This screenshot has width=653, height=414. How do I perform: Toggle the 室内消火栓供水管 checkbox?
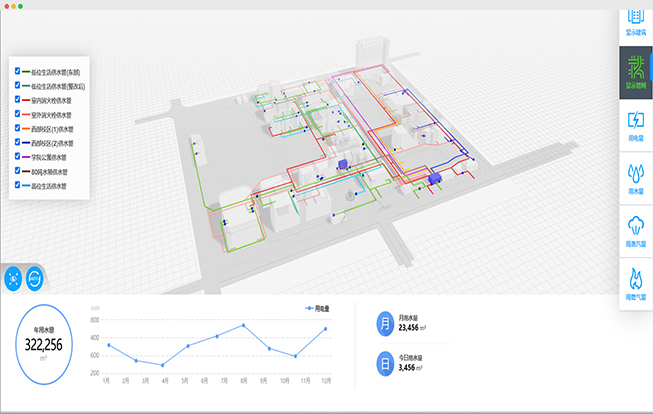[18, 100]
